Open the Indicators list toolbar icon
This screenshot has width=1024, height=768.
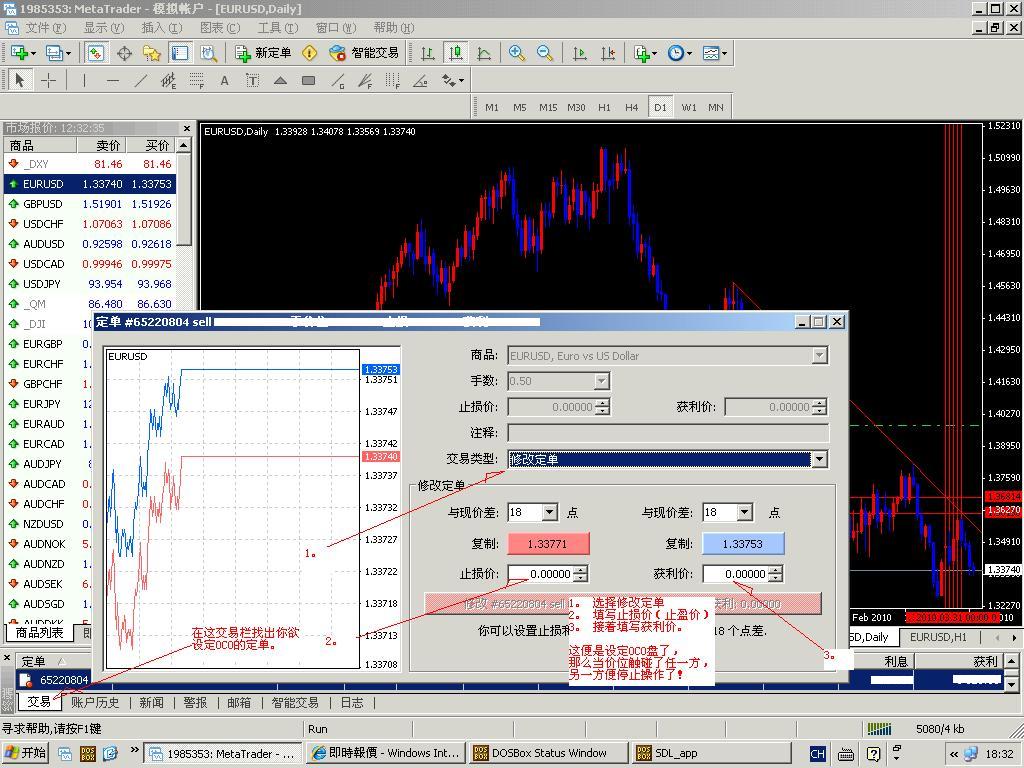point(641,53)
